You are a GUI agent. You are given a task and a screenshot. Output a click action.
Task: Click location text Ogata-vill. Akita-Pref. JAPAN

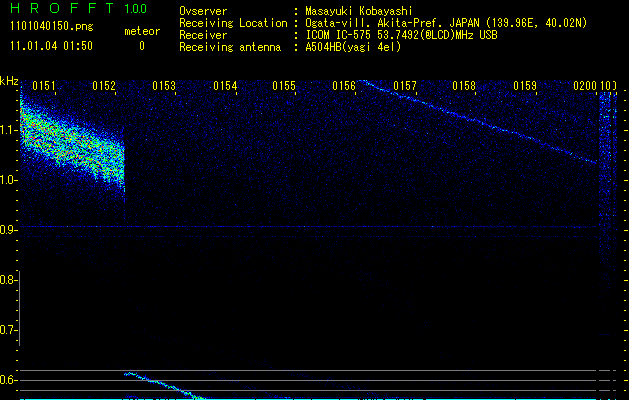392,23
